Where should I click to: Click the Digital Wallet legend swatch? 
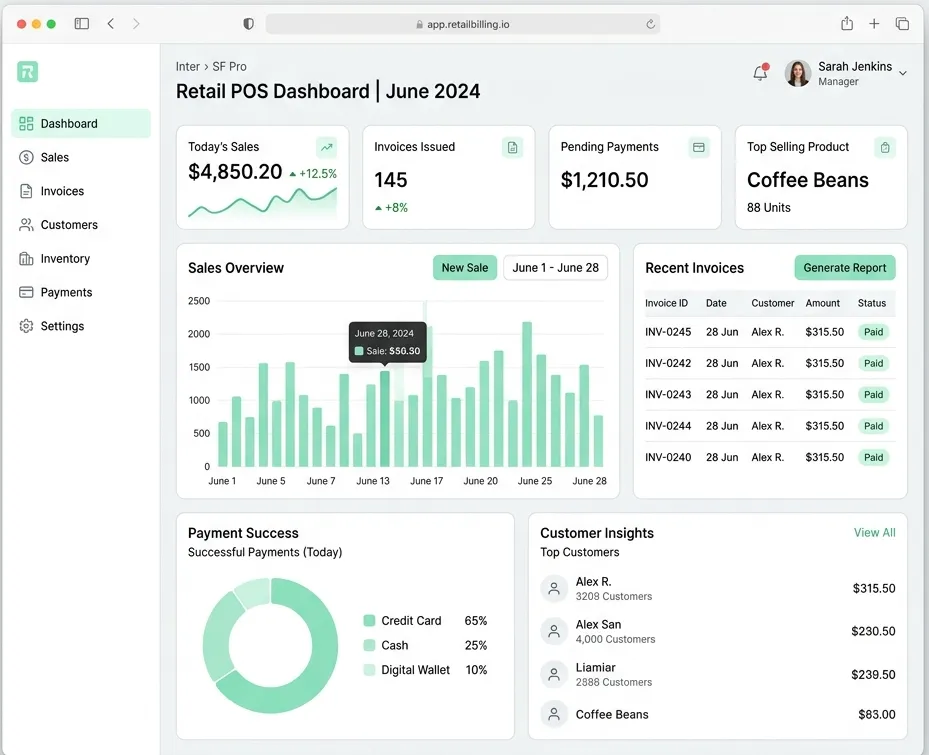369,670
